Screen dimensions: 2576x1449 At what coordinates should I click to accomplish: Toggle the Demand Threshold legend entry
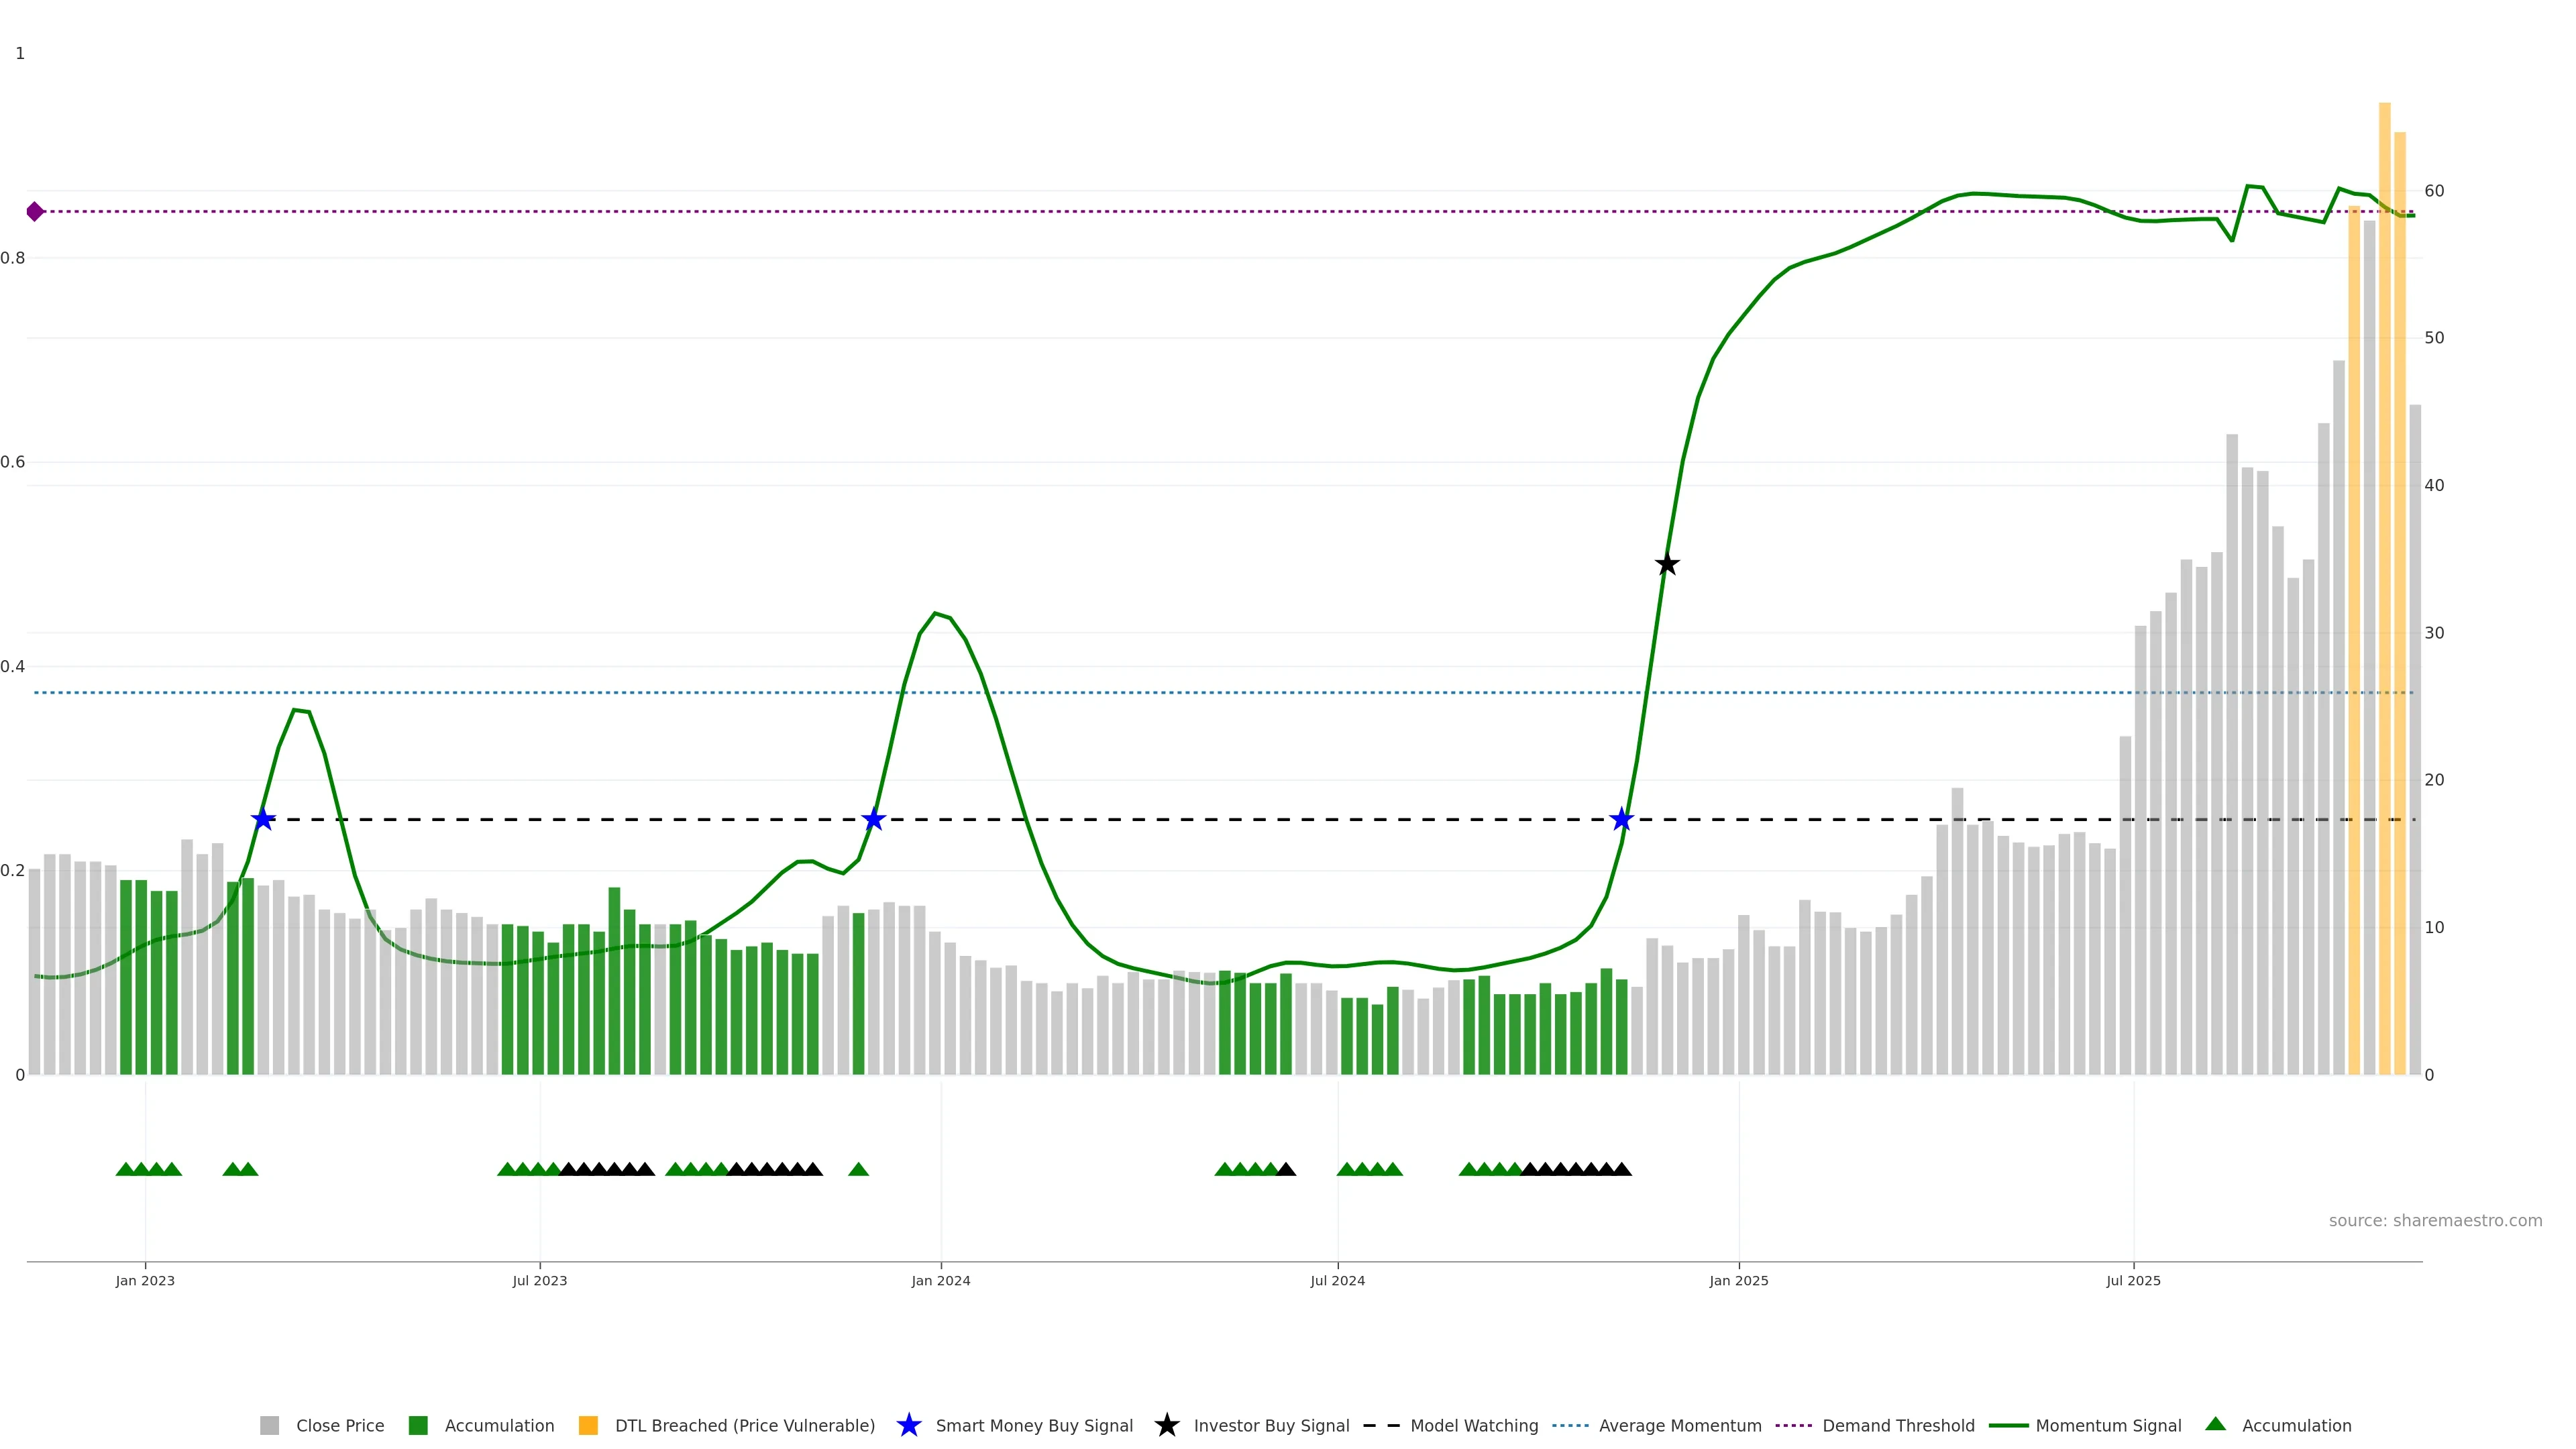point(1897,1425)
